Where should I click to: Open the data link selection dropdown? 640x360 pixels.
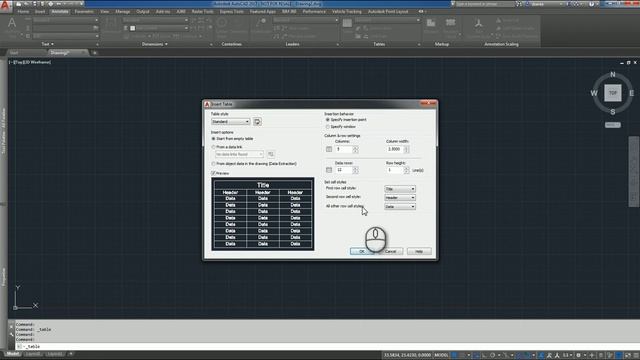[x=239, y=154]
